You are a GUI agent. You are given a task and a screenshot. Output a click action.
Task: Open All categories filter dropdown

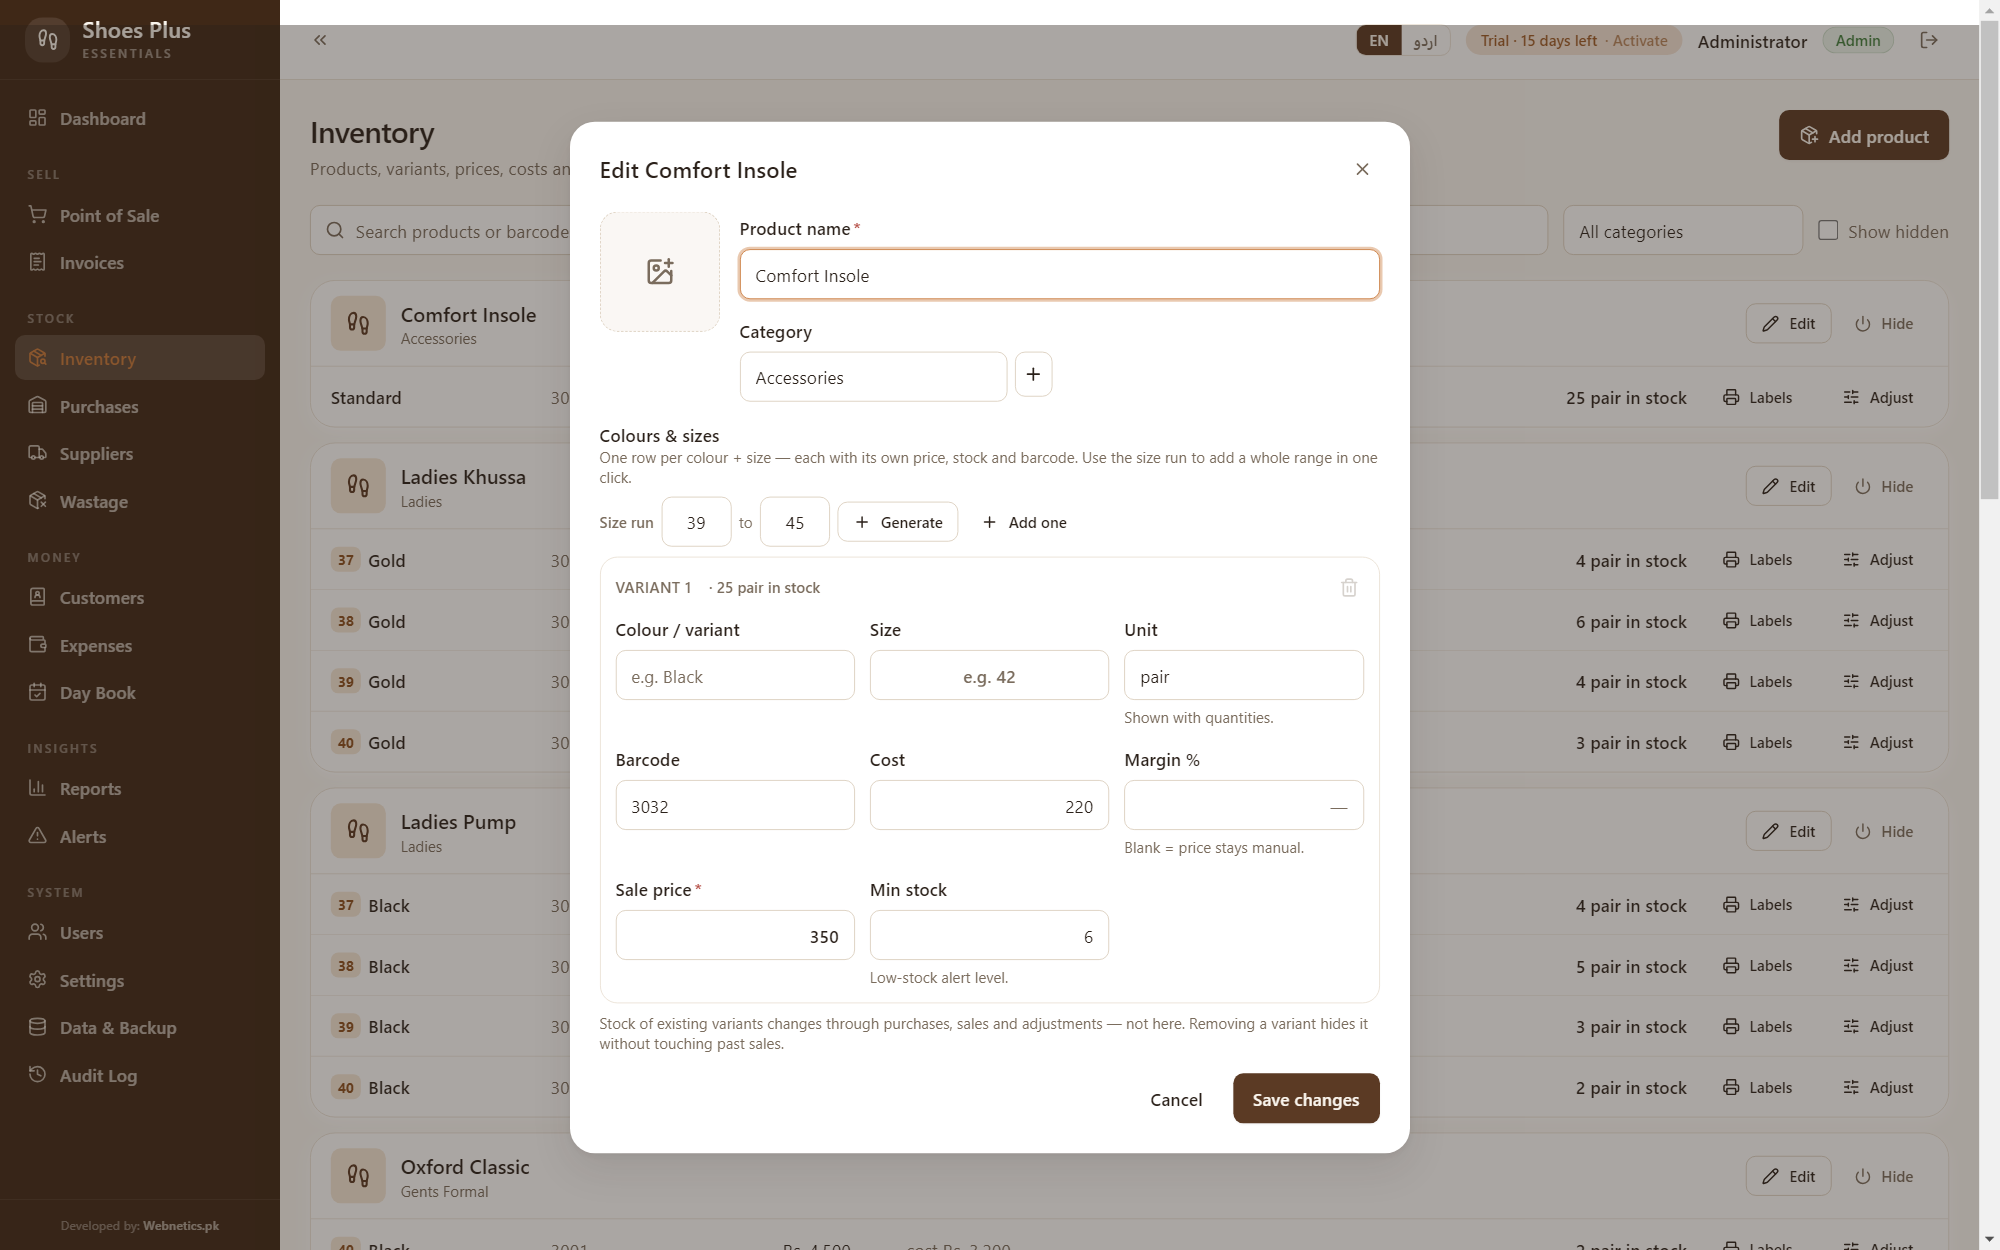point(1683,231)
